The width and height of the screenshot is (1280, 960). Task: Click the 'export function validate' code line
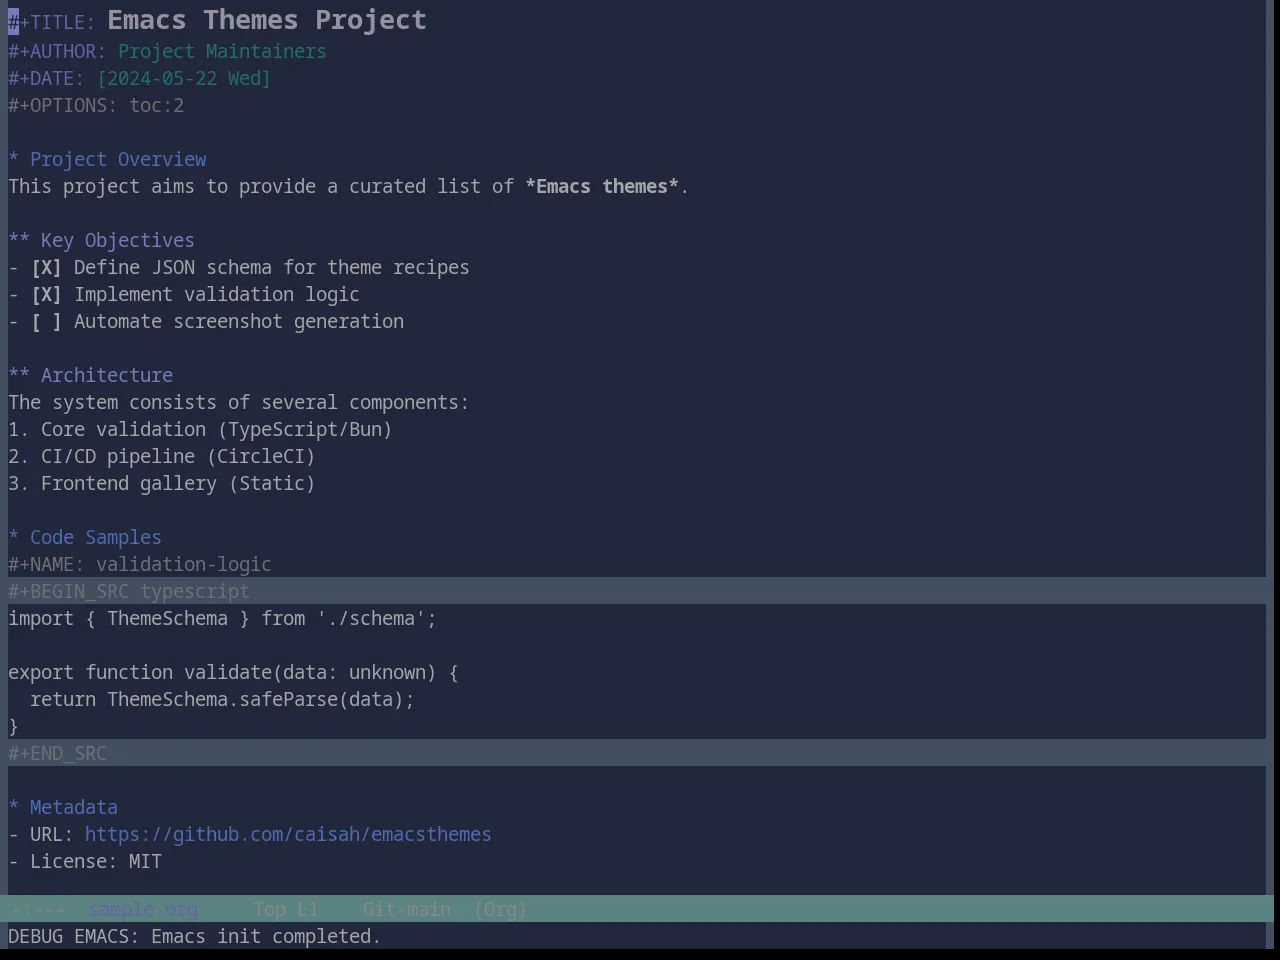(x=233, y=672)
